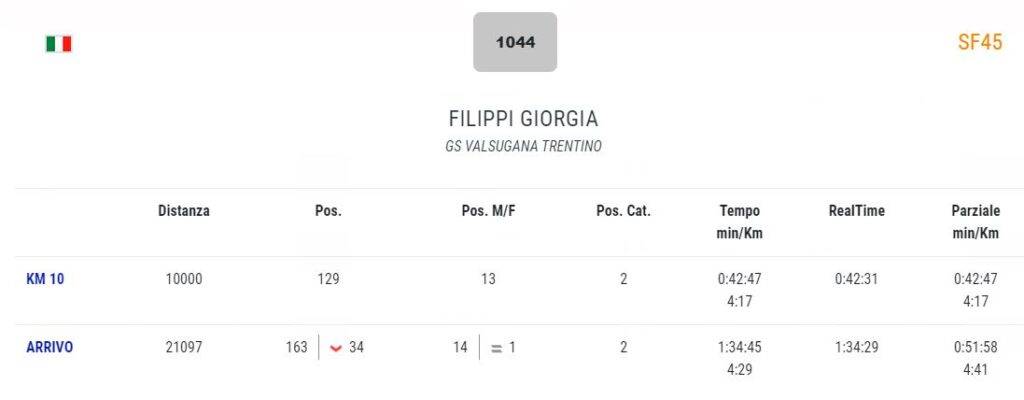
Task: Click the RealTime column header
Action: click(x=857, y=211)
